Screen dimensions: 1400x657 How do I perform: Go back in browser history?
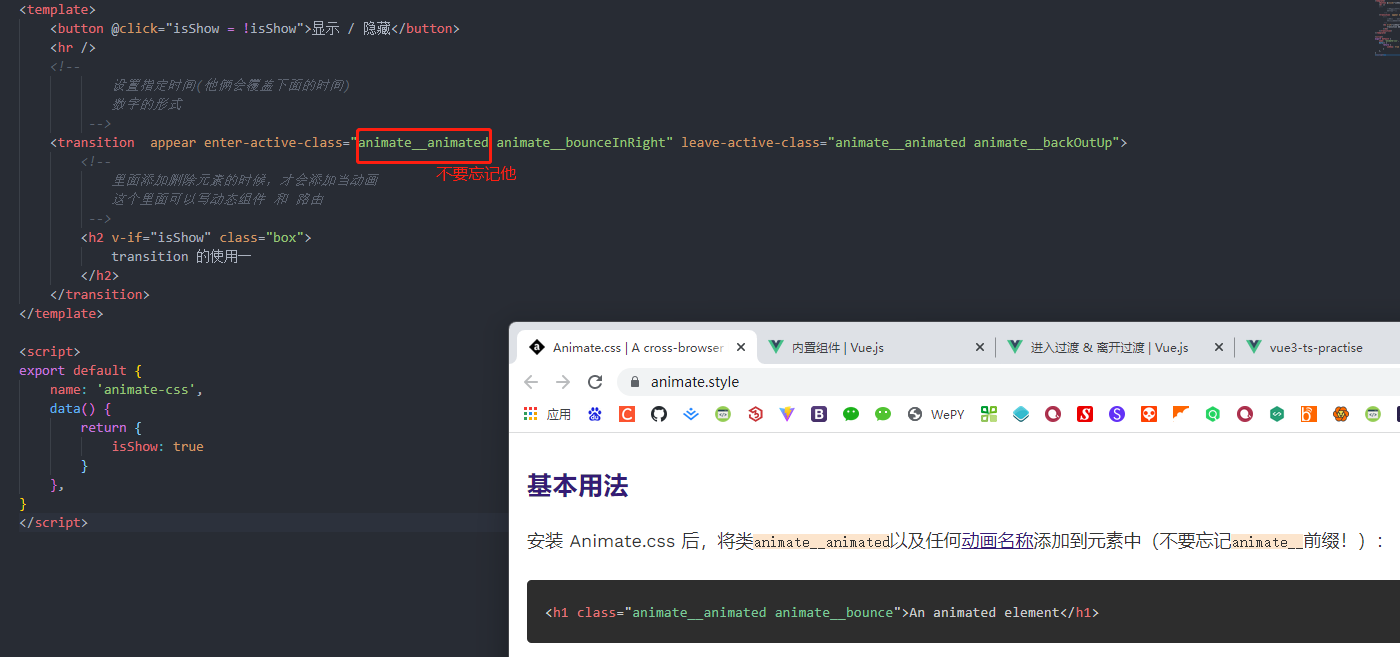click(x=531, y=382)
